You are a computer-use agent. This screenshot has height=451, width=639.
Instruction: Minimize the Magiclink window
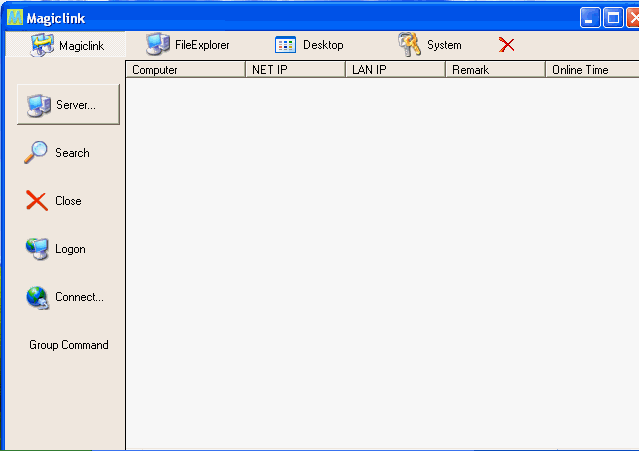pos(590,17)
